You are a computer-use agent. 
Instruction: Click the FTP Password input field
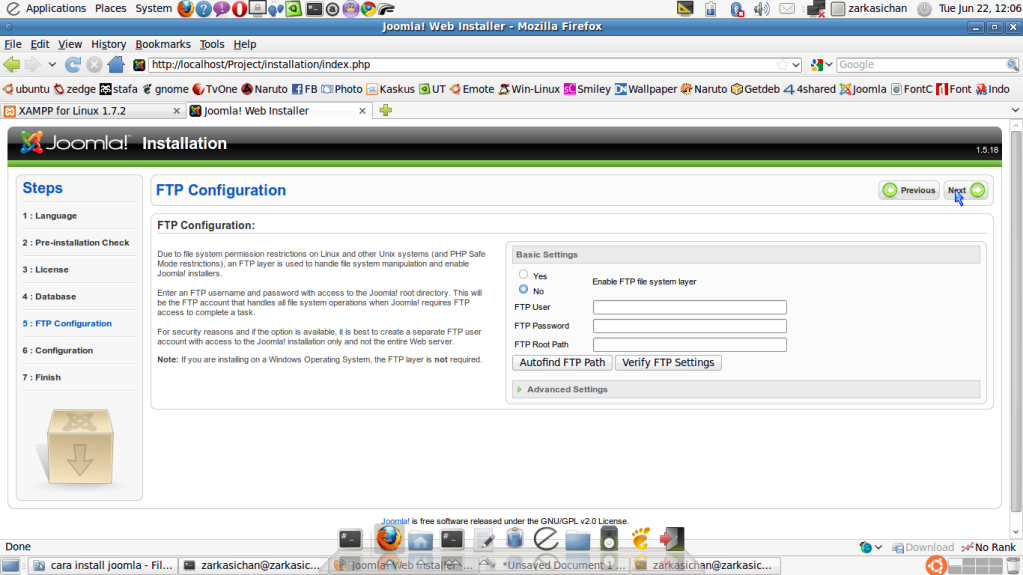(x=690, y=326)
